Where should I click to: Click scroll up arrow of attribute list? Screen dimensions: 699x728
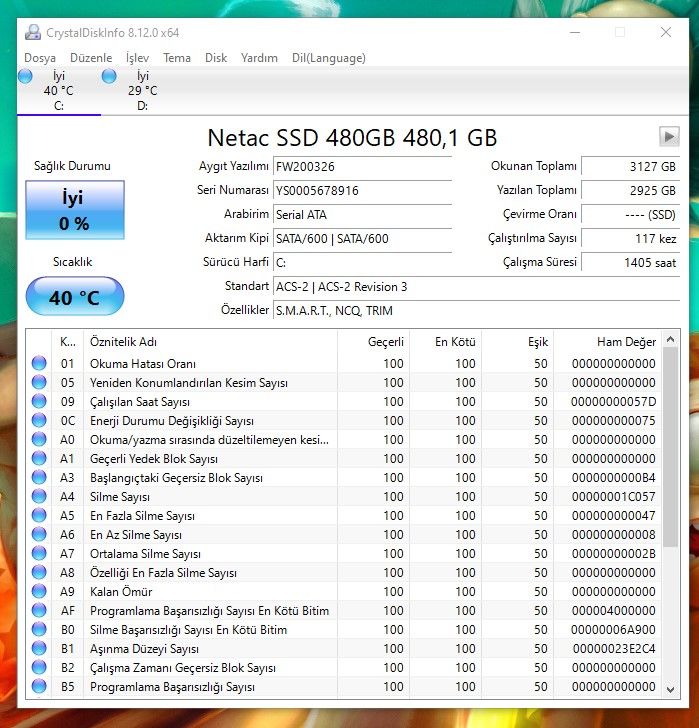pos(670,340)
